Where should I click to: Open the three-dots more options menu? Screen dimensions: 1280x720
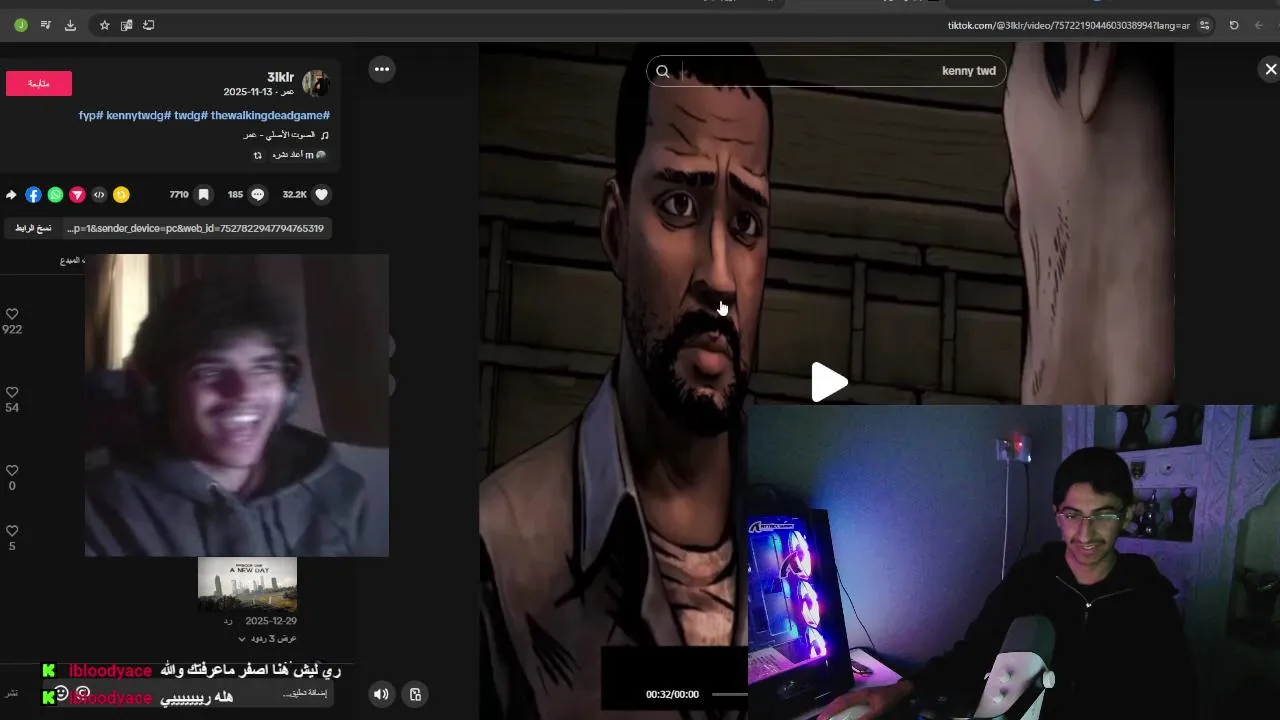(x=381, y=69)
